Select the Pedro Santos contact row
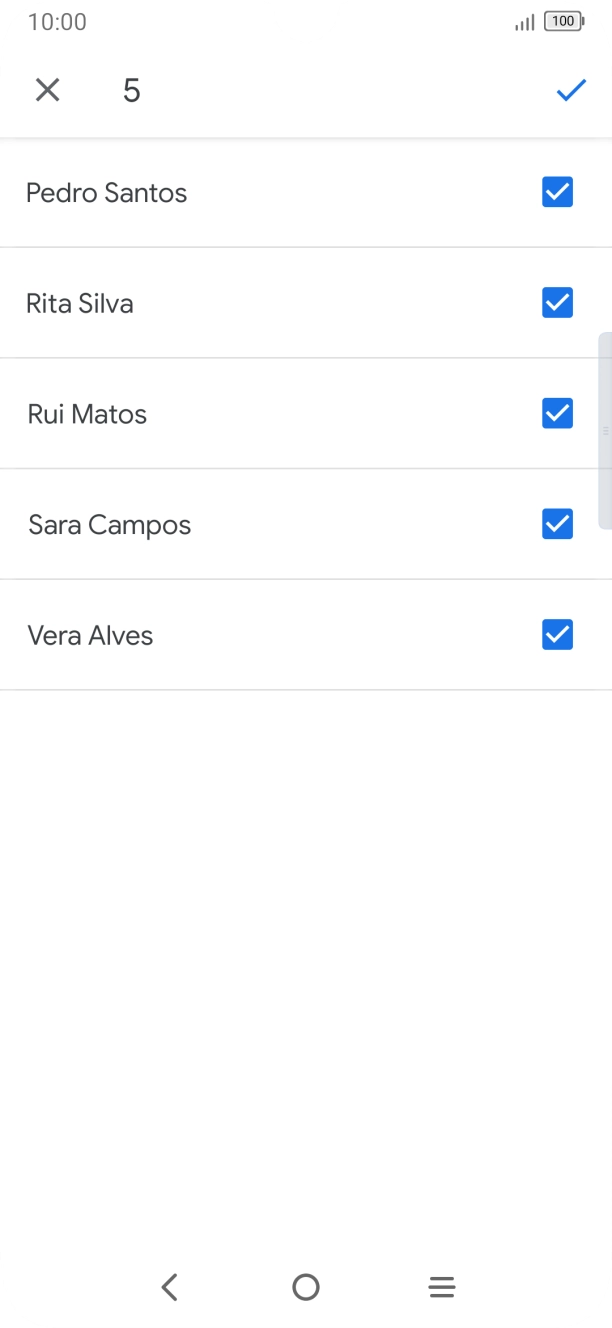The image size is (612, 1328). (x=107, y=193)
